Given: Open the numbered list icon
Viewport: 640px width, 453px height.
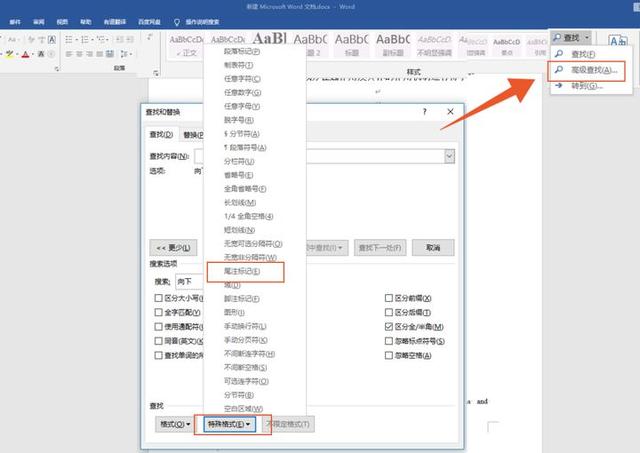Looking at the screenshot, I should click(84, 40).
